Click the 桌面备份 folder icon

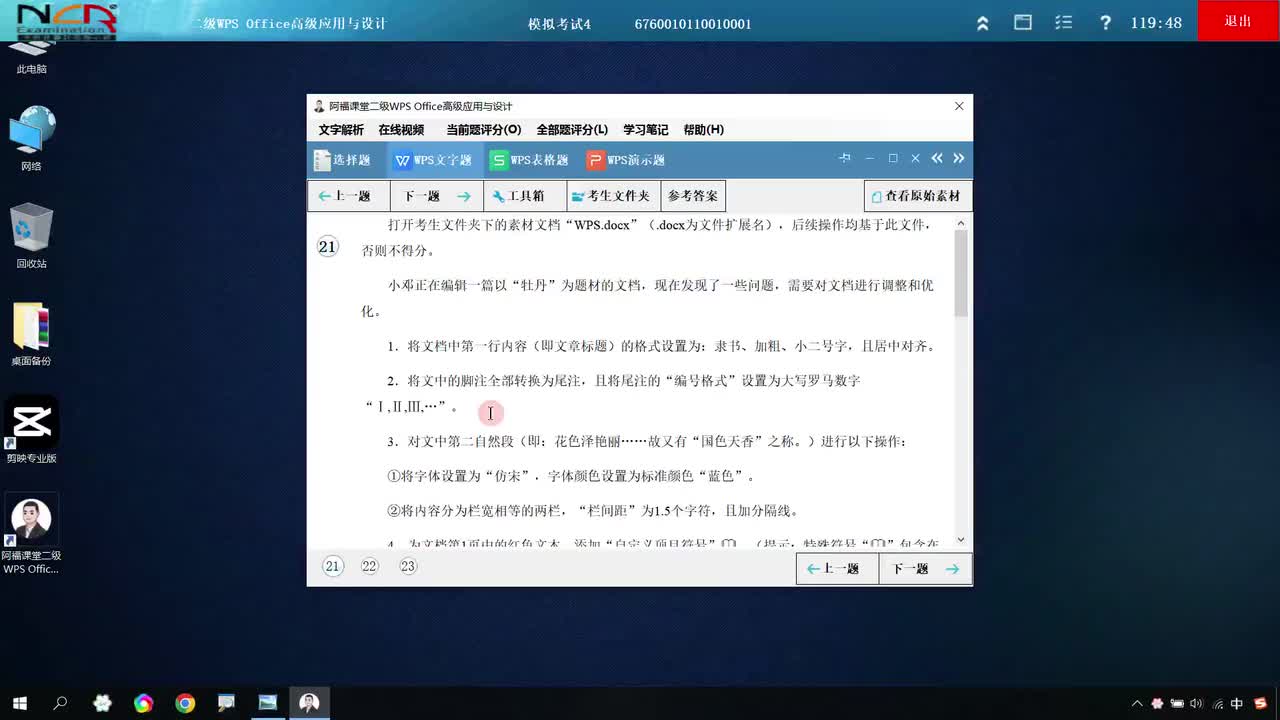pos(31,334)
